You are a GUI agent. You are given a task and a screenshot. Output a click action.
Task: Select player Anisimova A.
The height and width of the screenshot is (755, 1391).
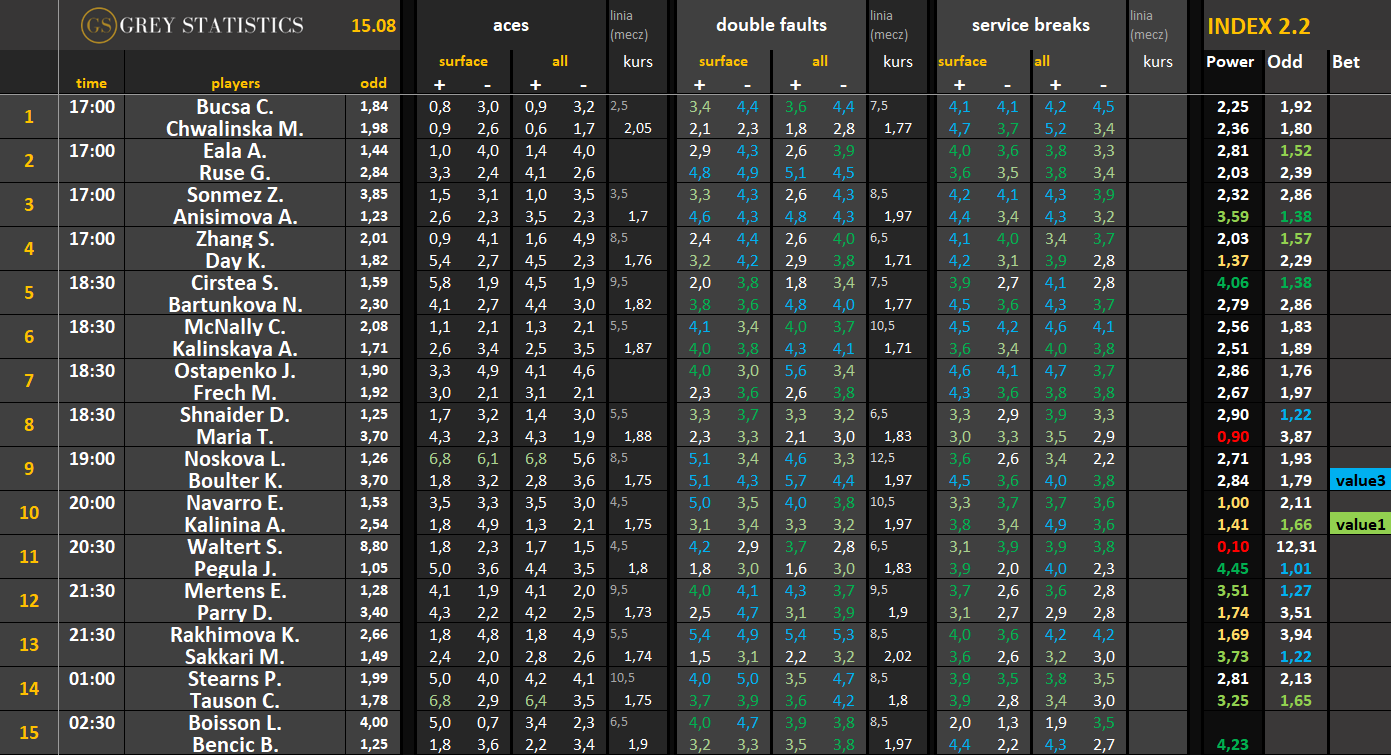pos(235,217)
